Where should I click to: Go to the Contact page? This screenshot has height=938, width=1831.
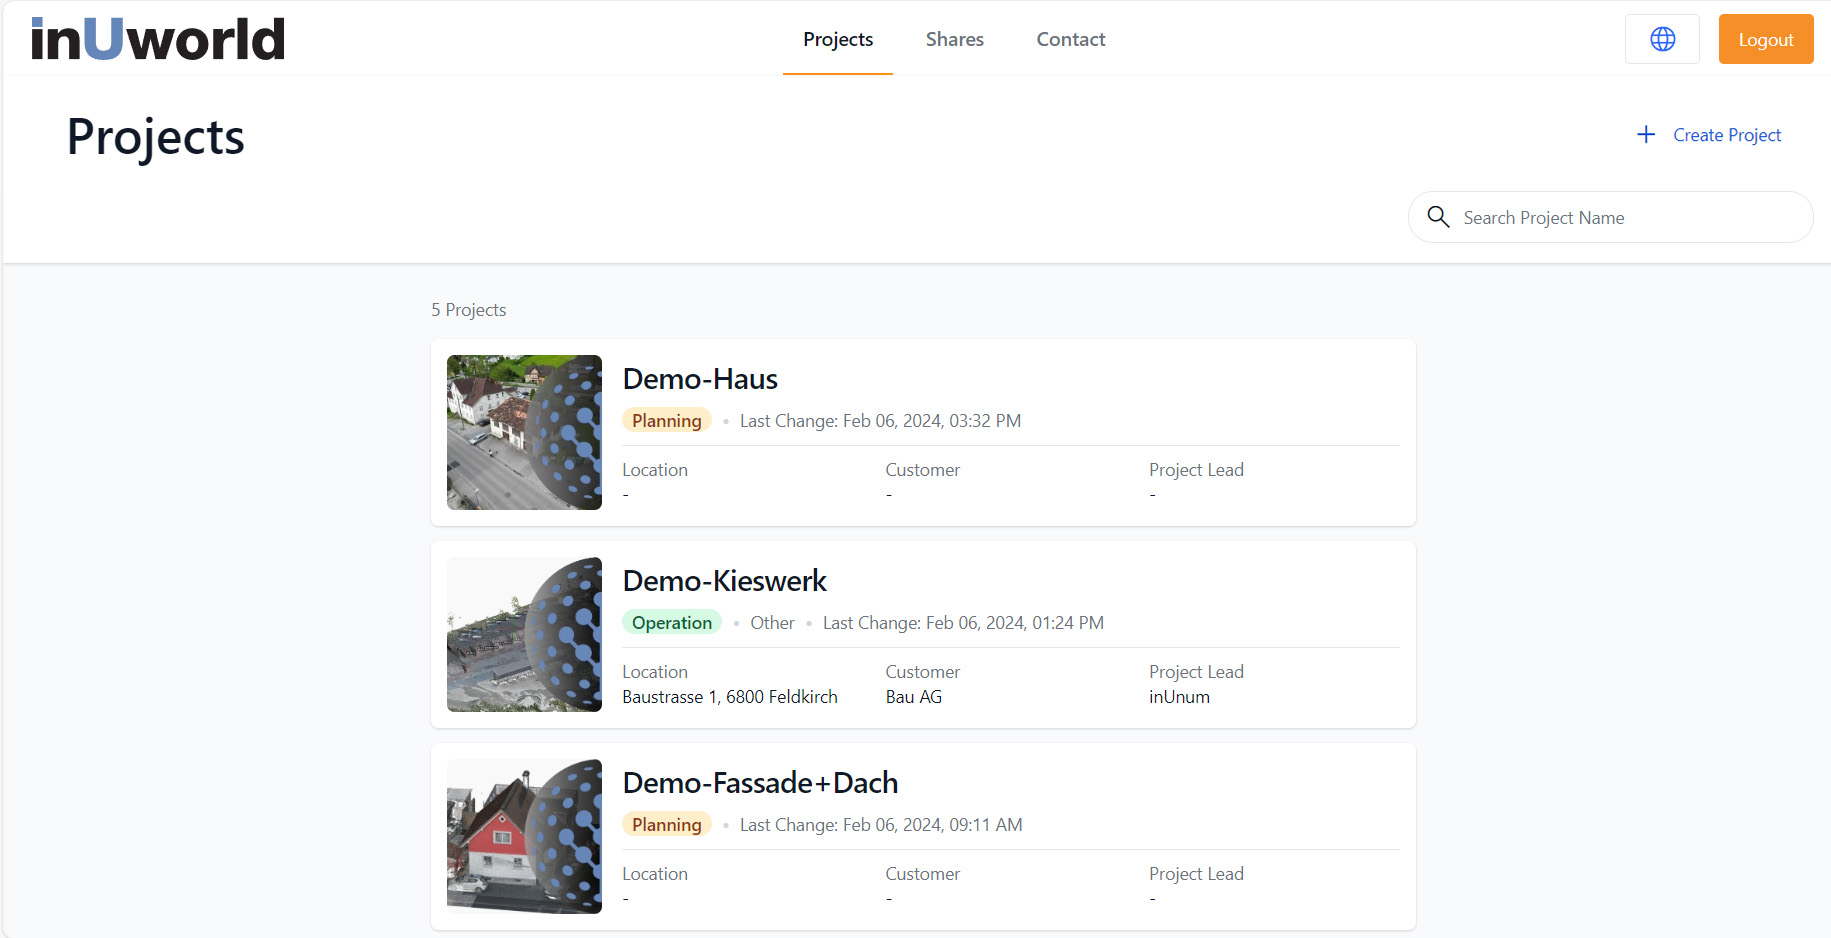pyautogui.click(x=1070, y=39)
